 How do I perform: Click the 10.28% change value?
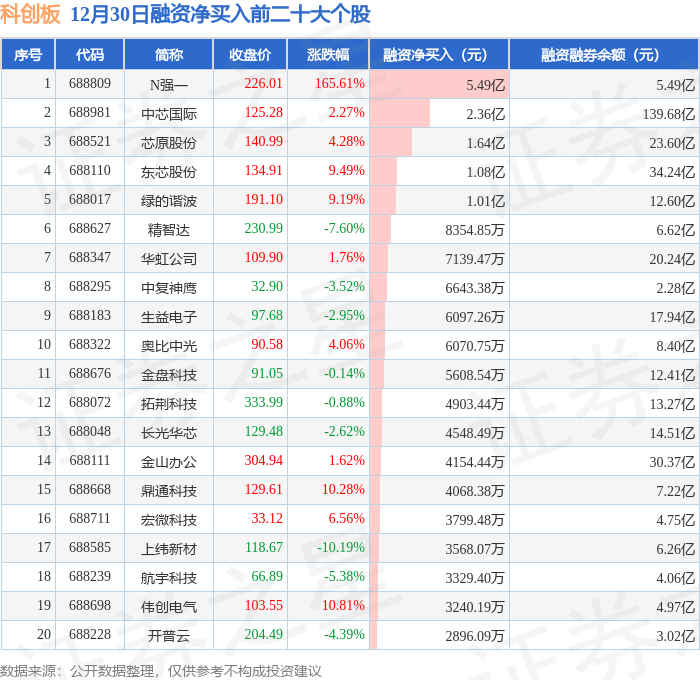pos(343,490)
